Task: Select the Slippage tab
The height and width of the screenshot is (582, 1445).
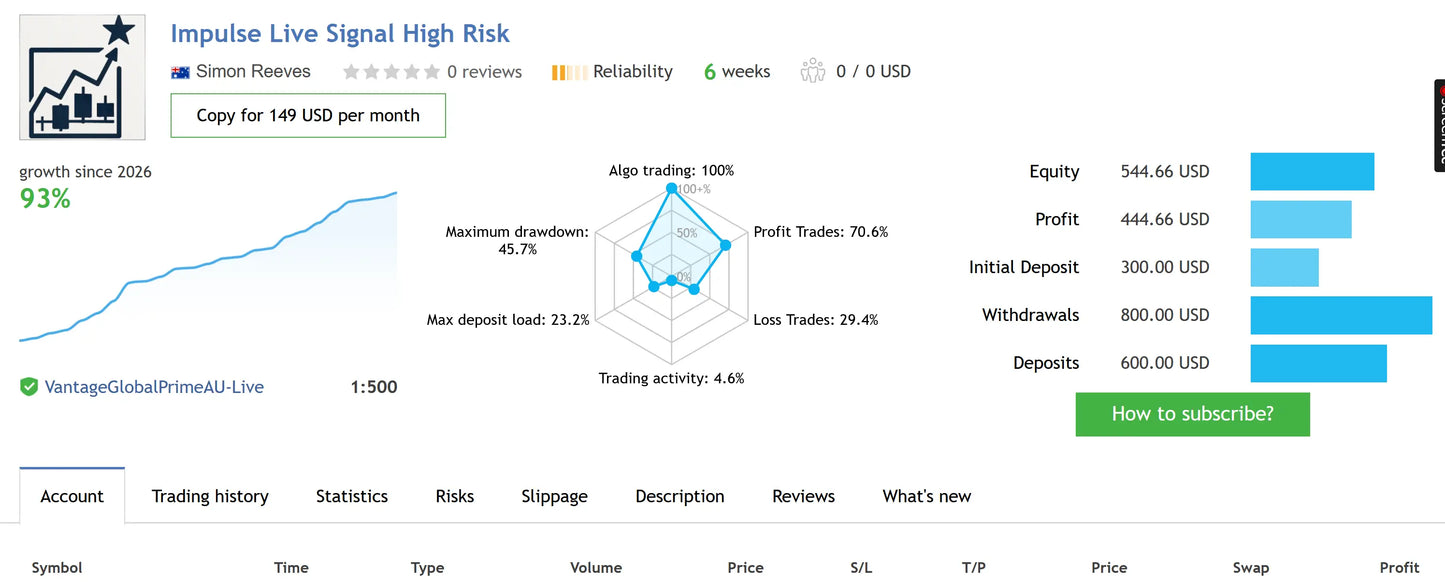Action: coord(554,496)
